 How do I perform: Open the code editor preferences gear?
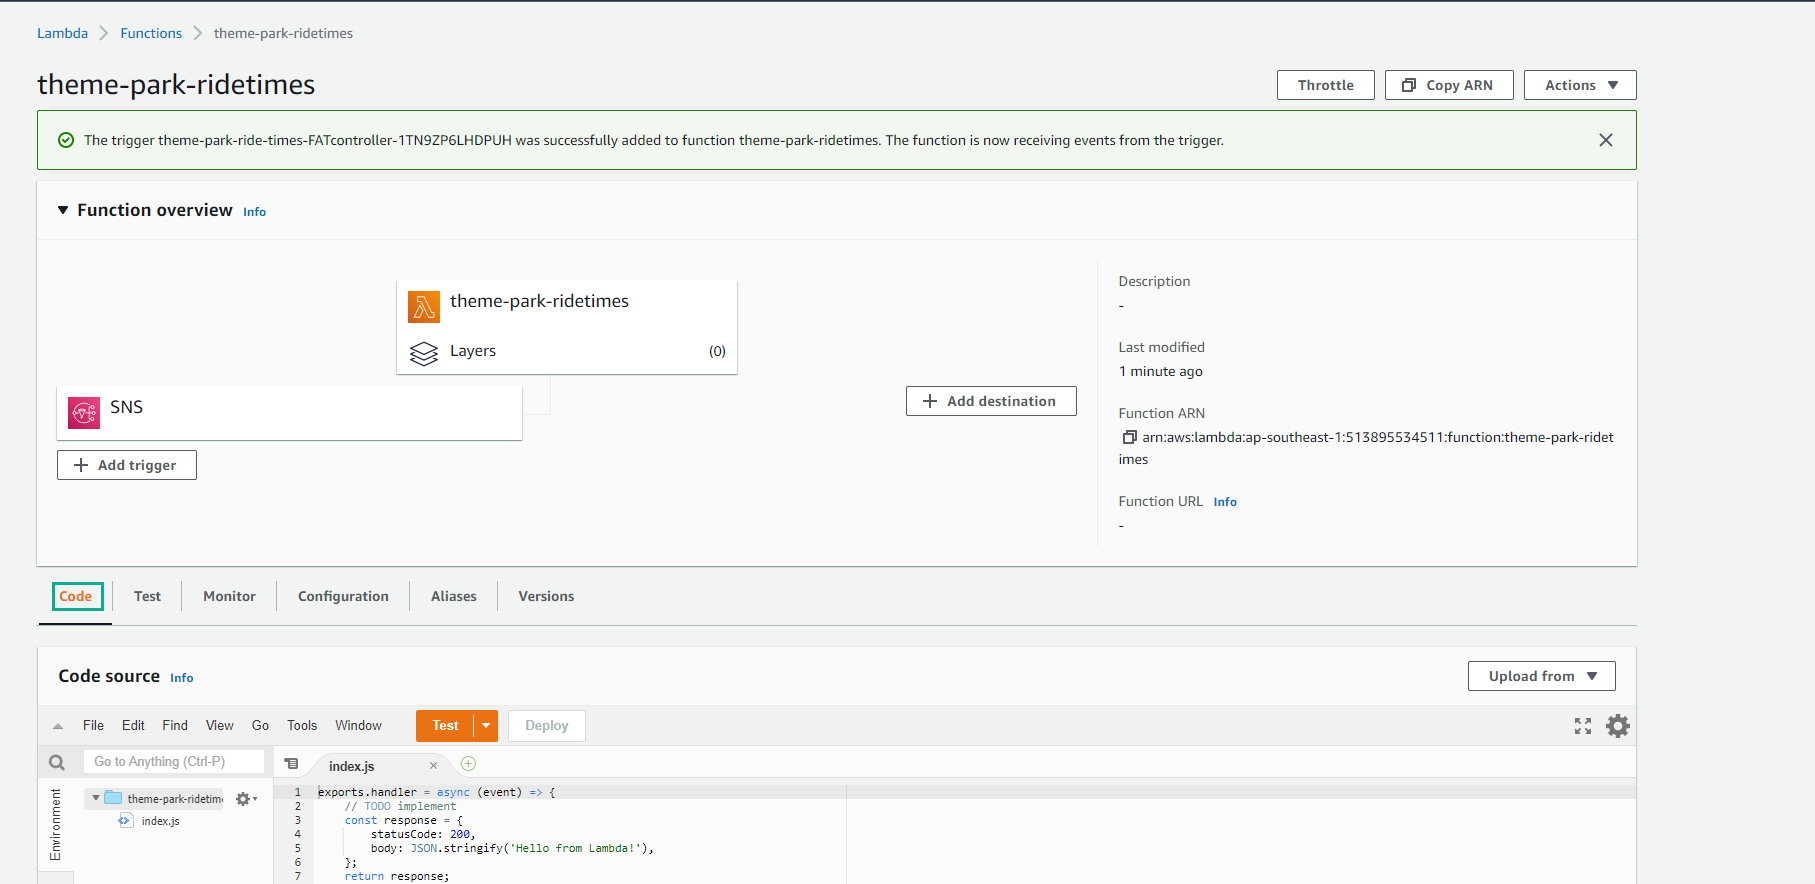click(x=1618, y=726)
